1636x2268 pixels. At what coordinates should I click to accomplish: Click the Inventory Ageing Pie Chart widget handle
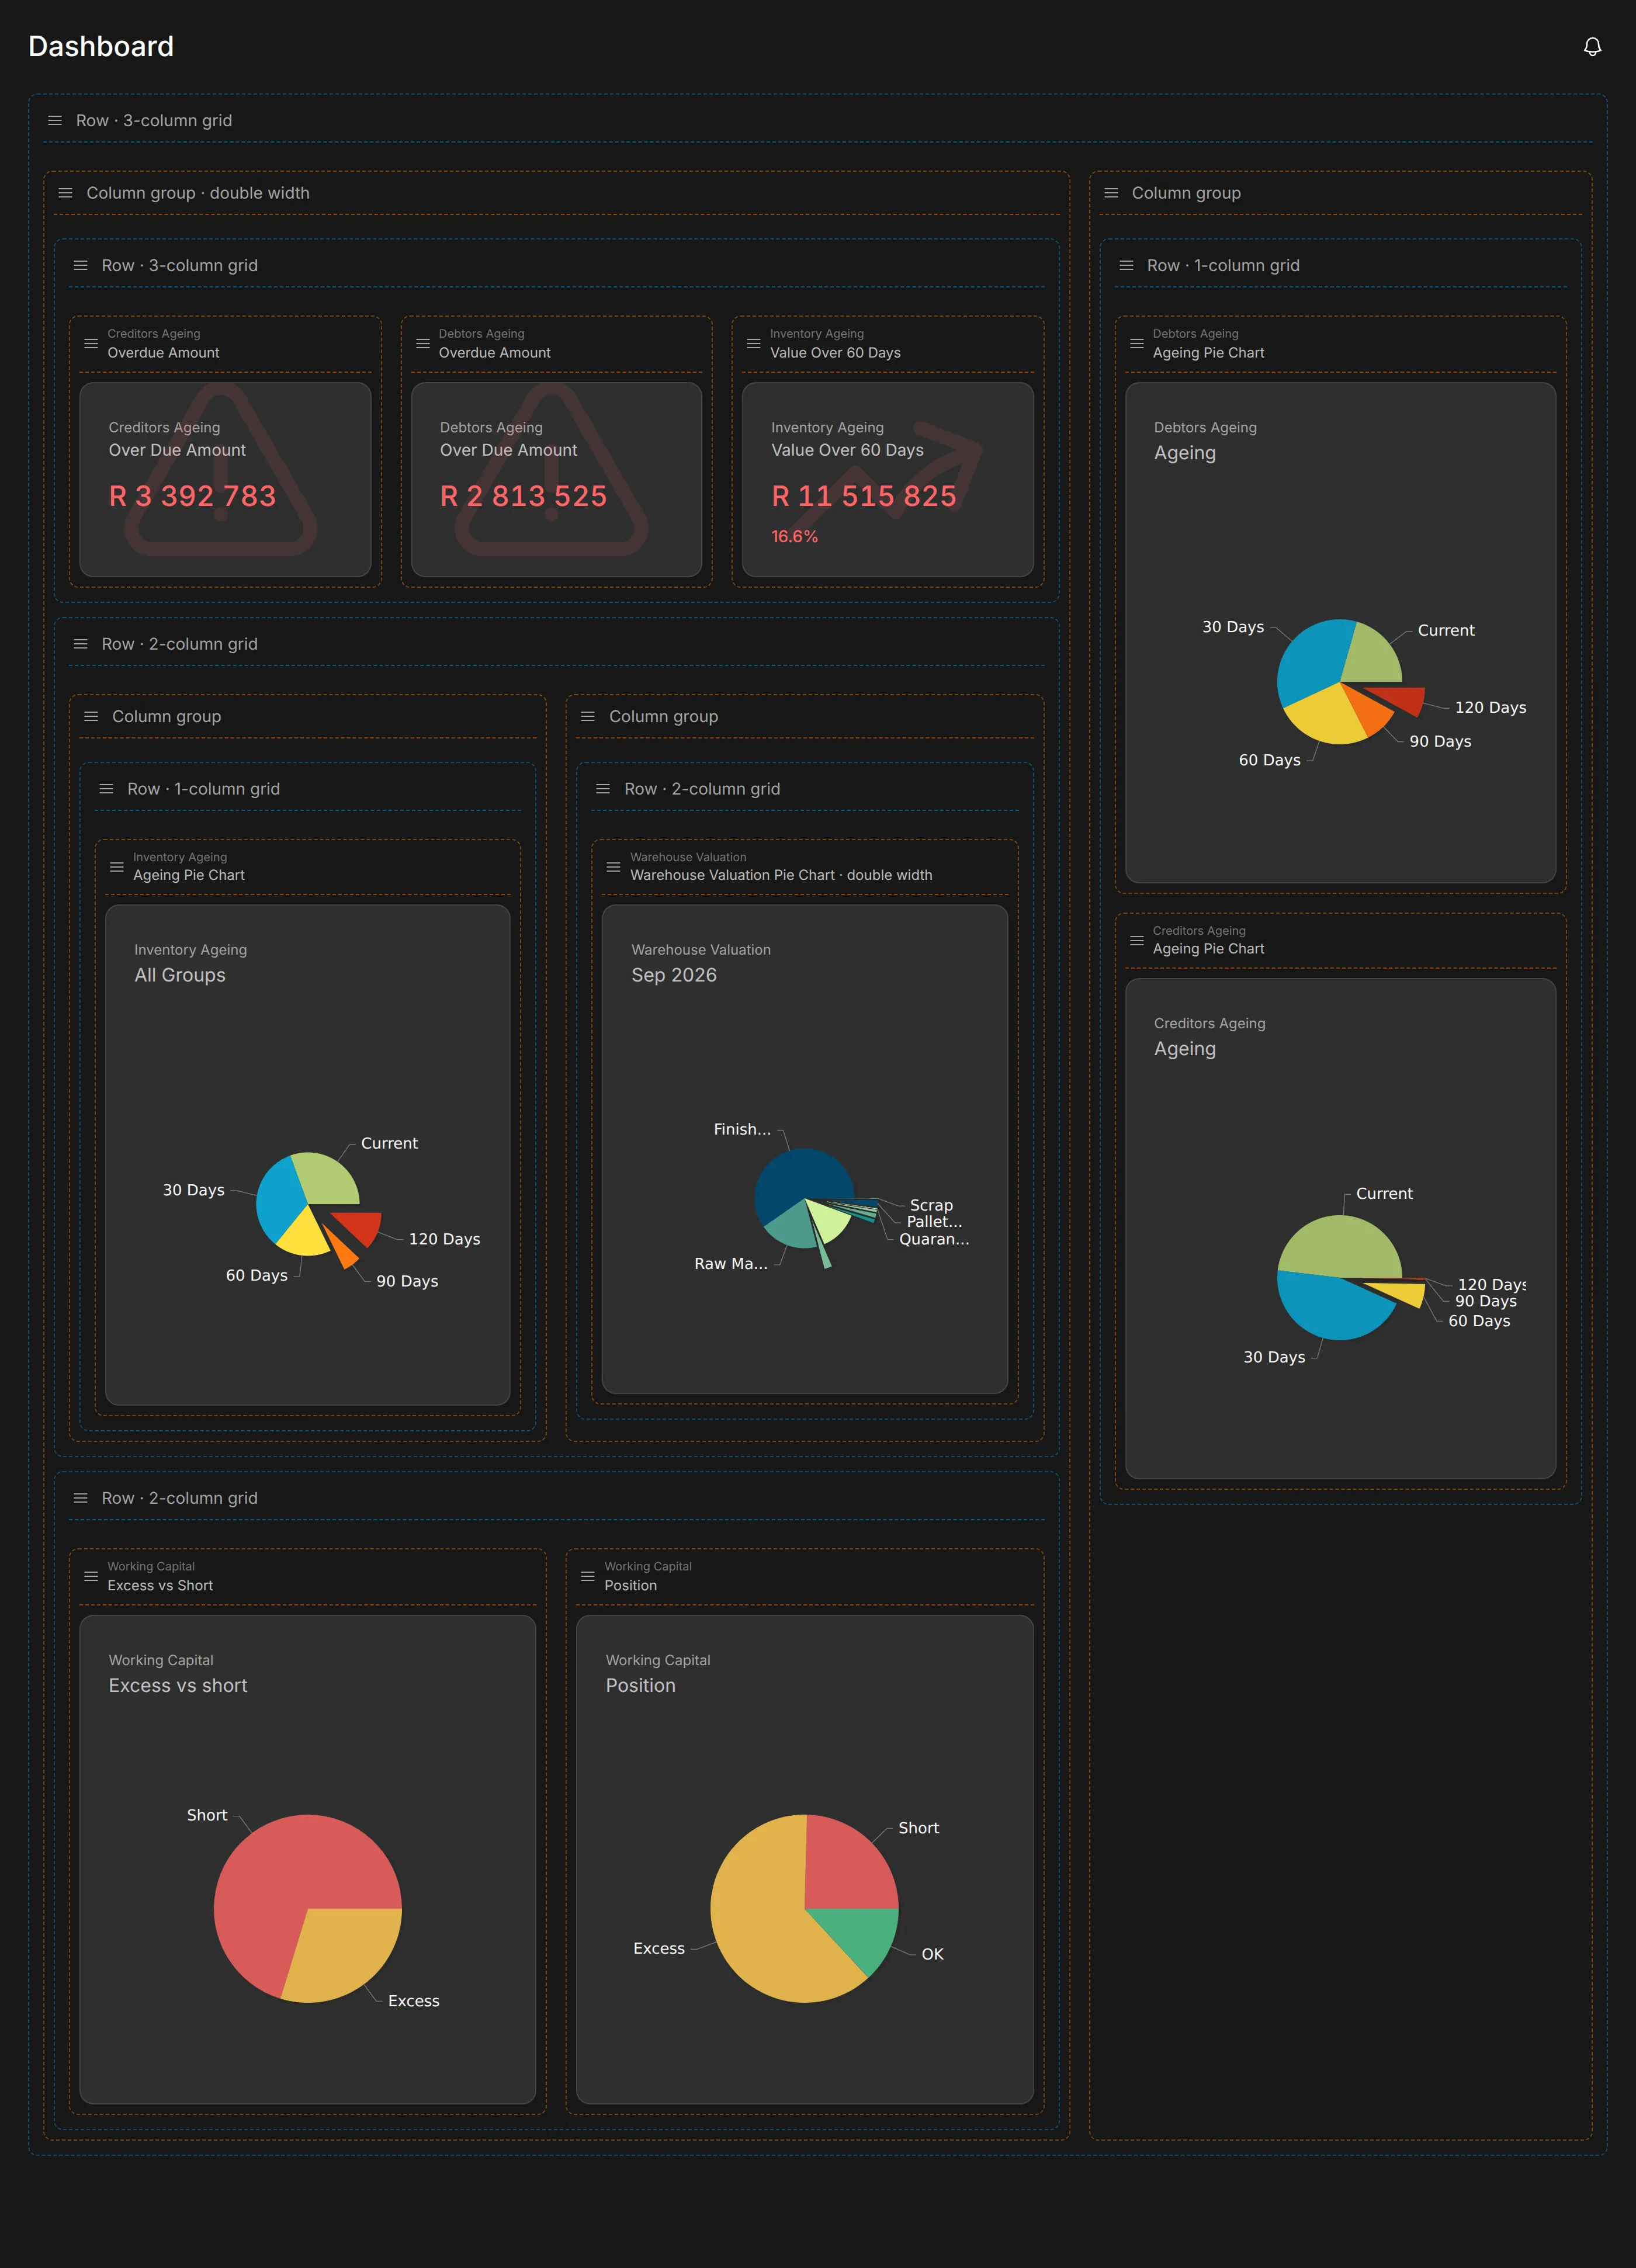pos(116,866)
